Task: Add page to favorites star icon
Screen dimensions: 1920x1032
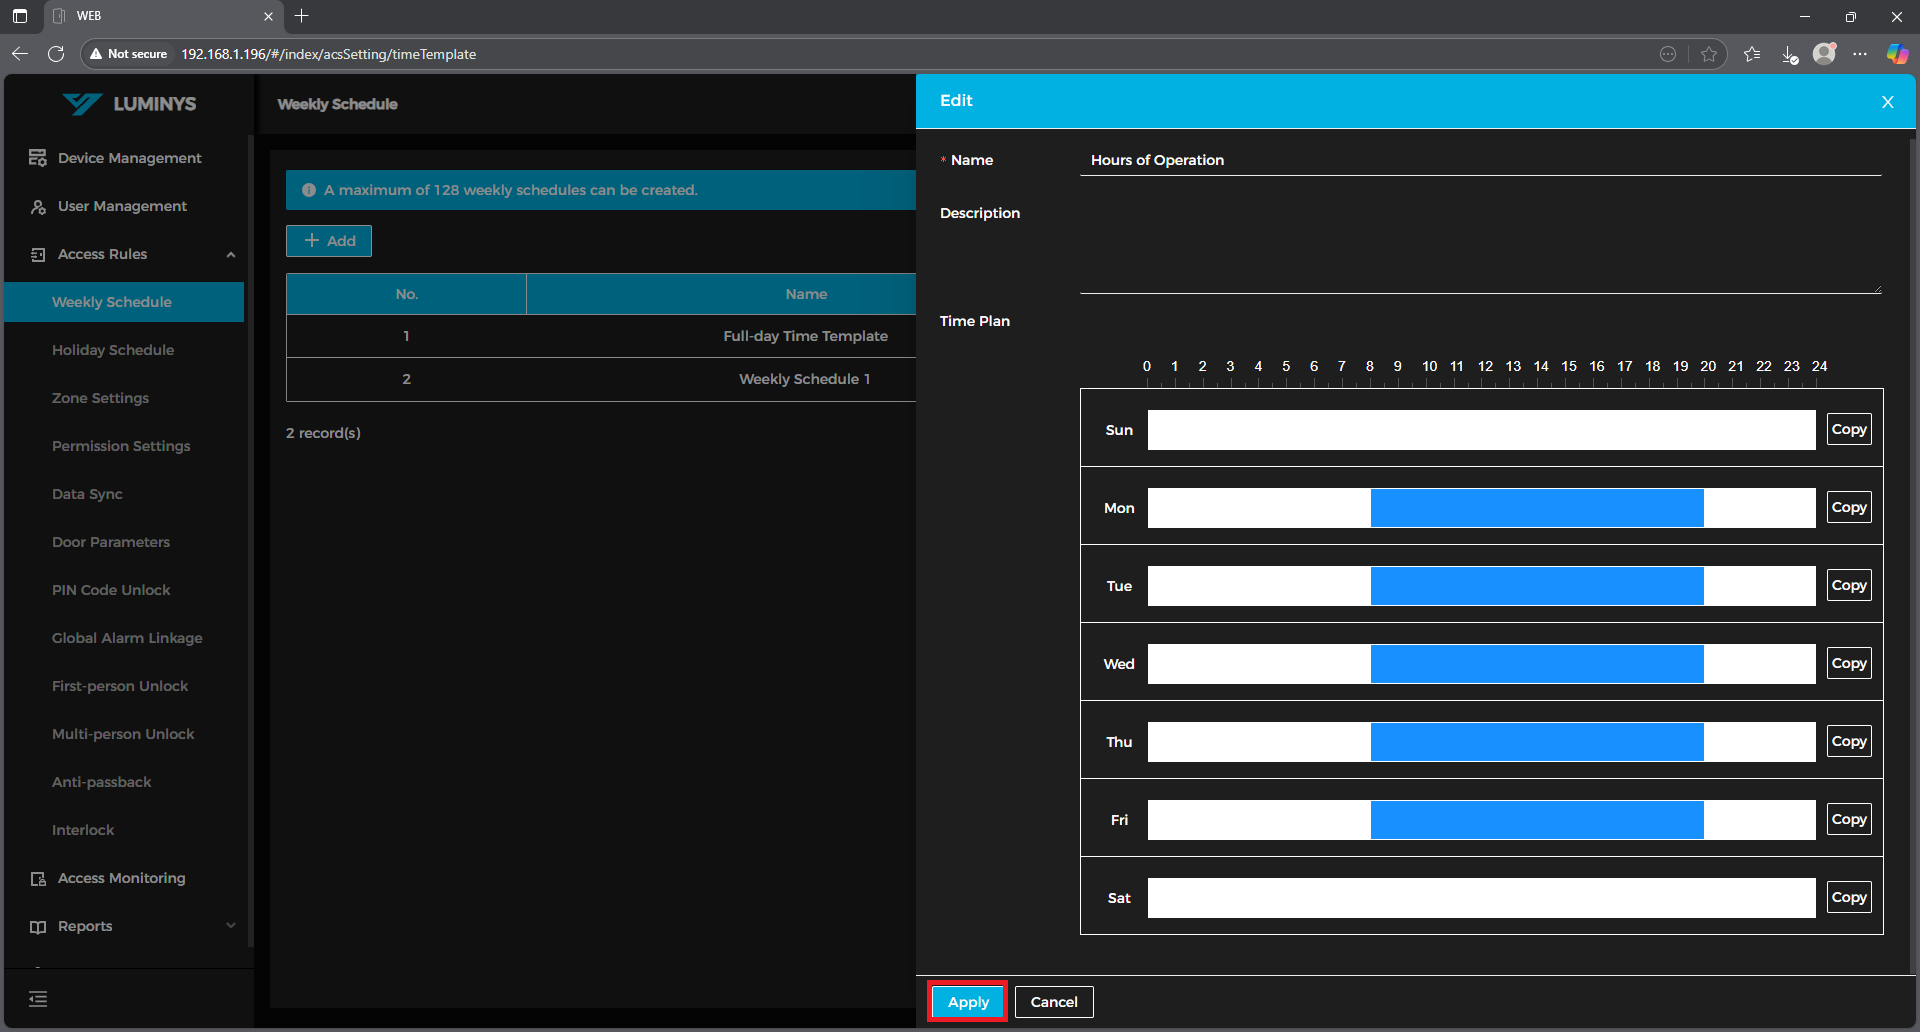Action: pos(1709,54)
